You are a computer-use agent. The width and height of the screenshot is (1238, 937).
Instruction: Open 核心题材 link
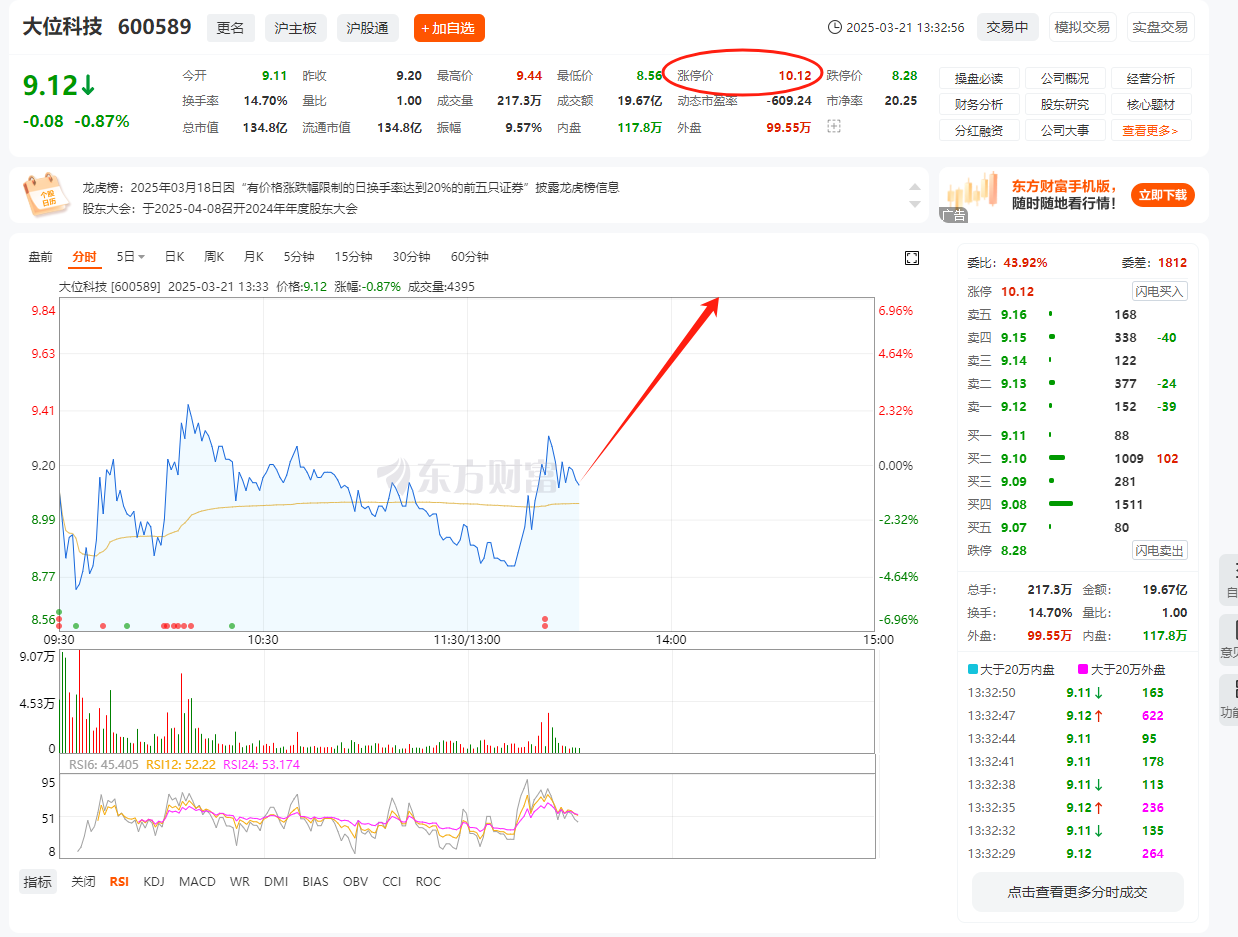tap(1151, 104)
